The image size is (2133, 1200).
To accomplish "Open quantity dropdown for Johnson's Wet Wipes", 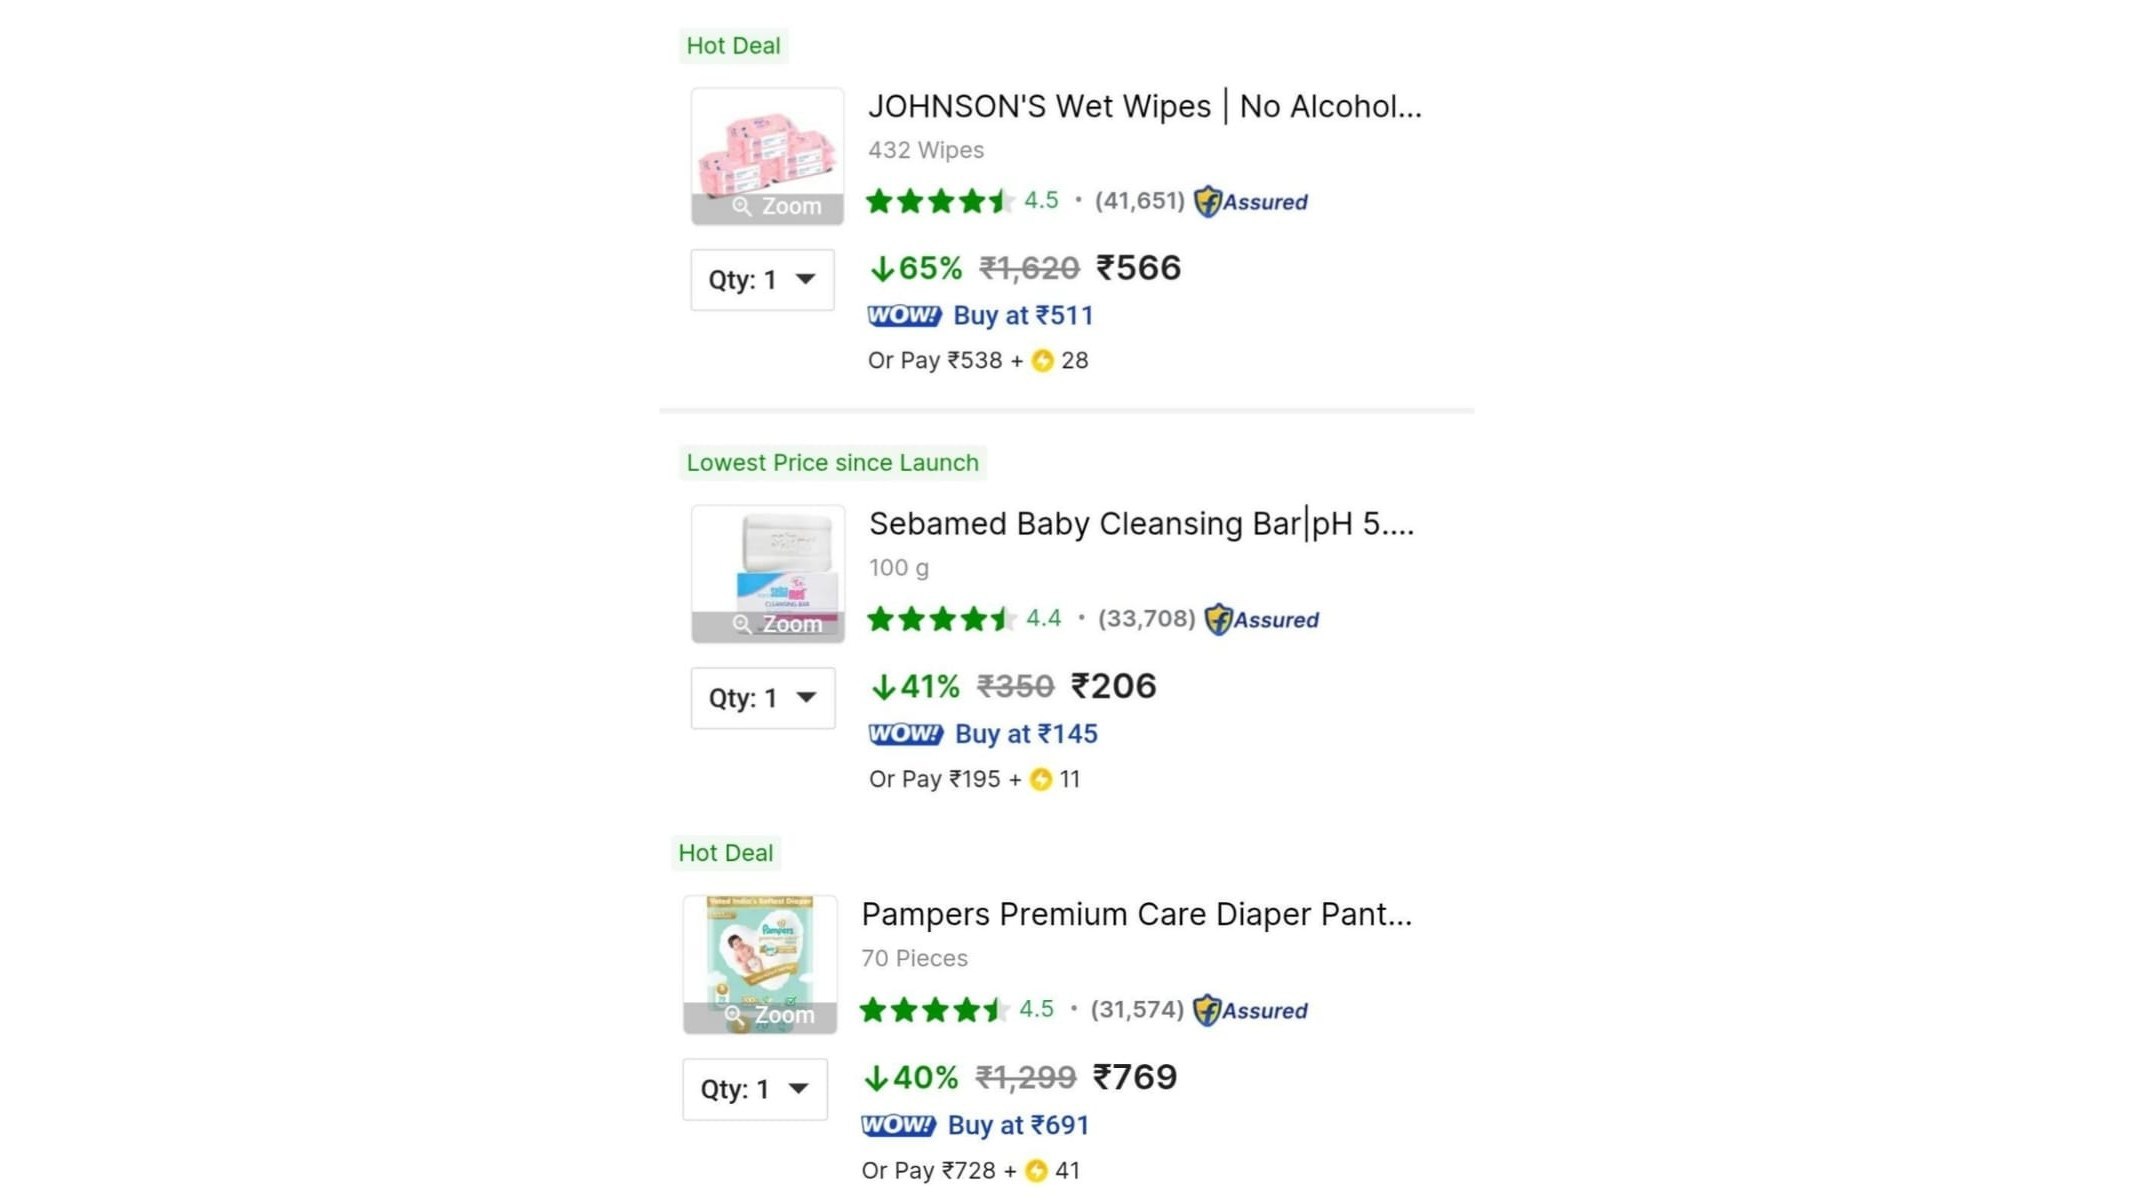I will pyautogui.click(x=762, y=280).
